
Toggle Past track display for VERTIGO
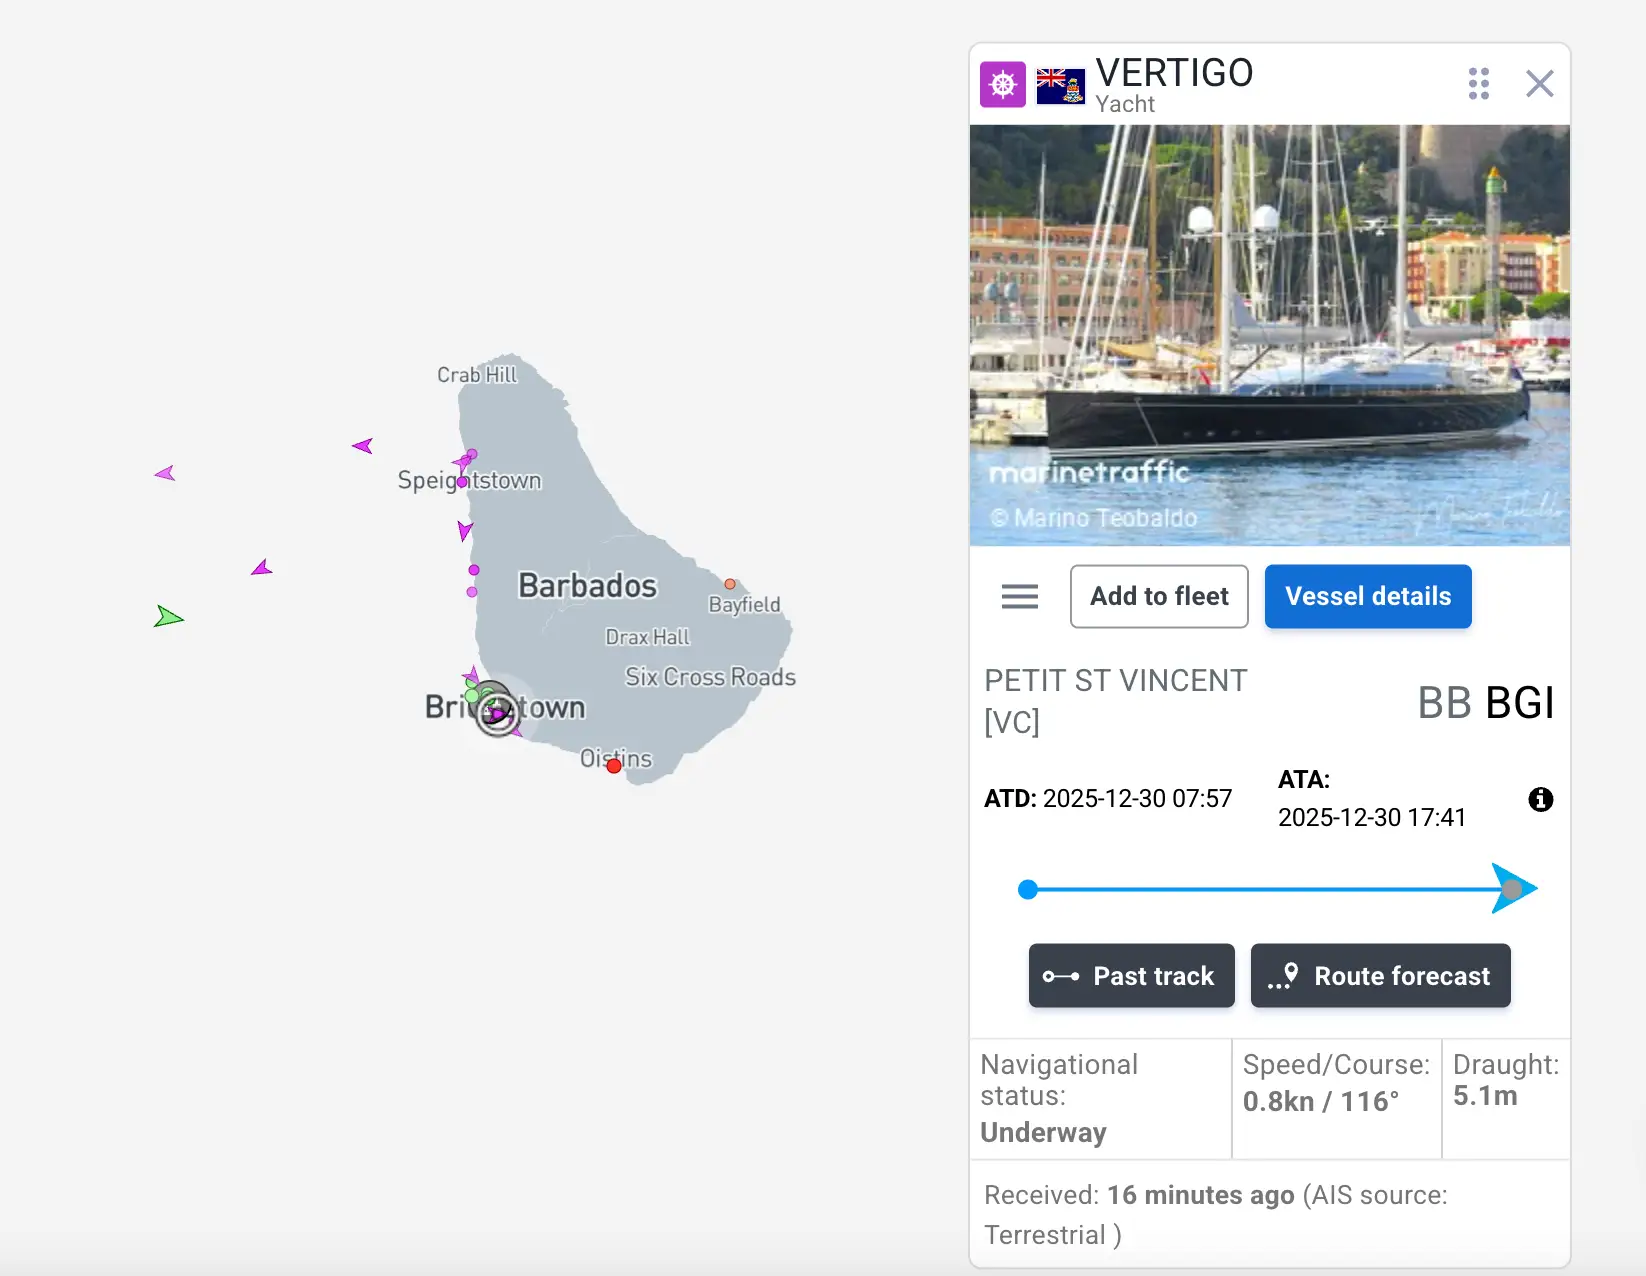click(x=1131, y=975)
